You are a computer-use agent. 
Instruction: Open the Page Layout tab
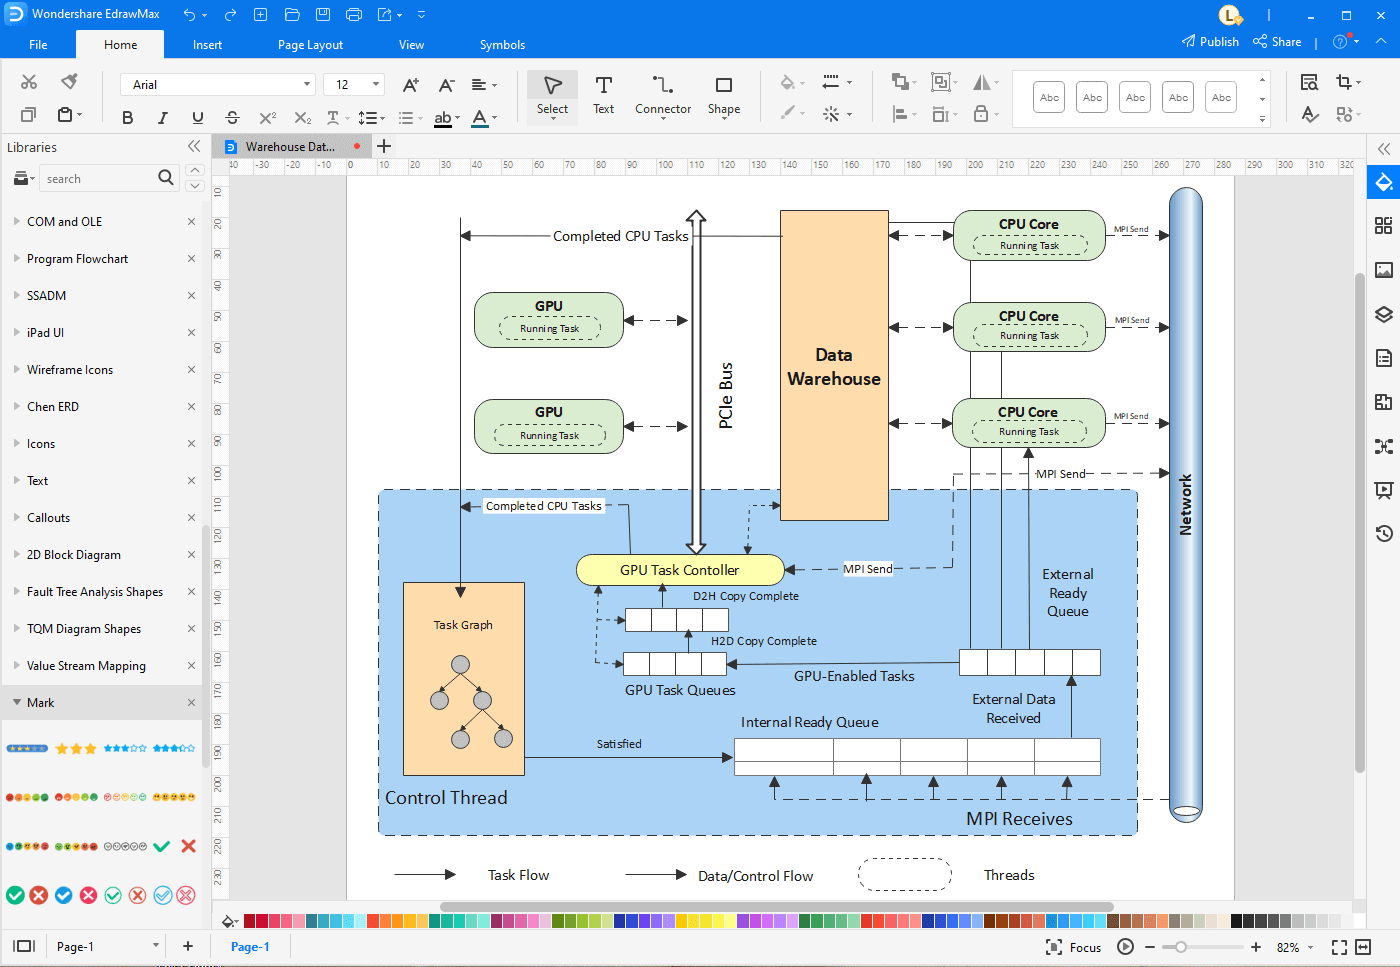click(x=310, y=45)
